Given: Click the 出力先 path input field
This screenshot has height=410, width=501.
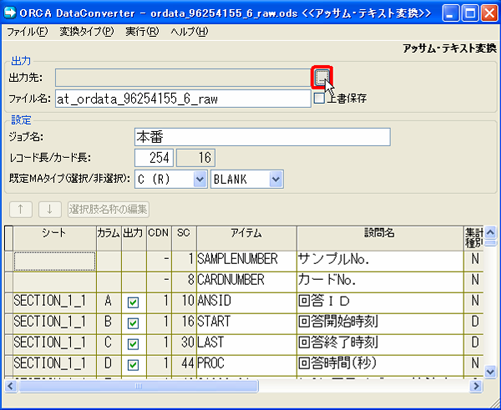Looking at the screenshot, I should pos(183,77).
